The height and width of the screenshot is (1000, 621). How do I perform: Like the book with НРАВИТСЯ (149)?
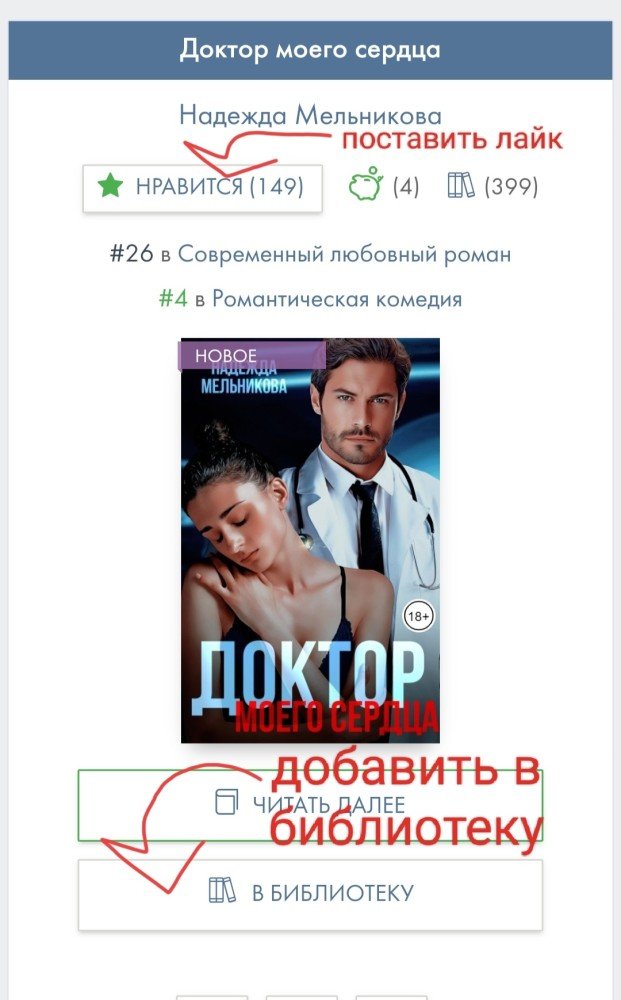click(x=202, y=188)
